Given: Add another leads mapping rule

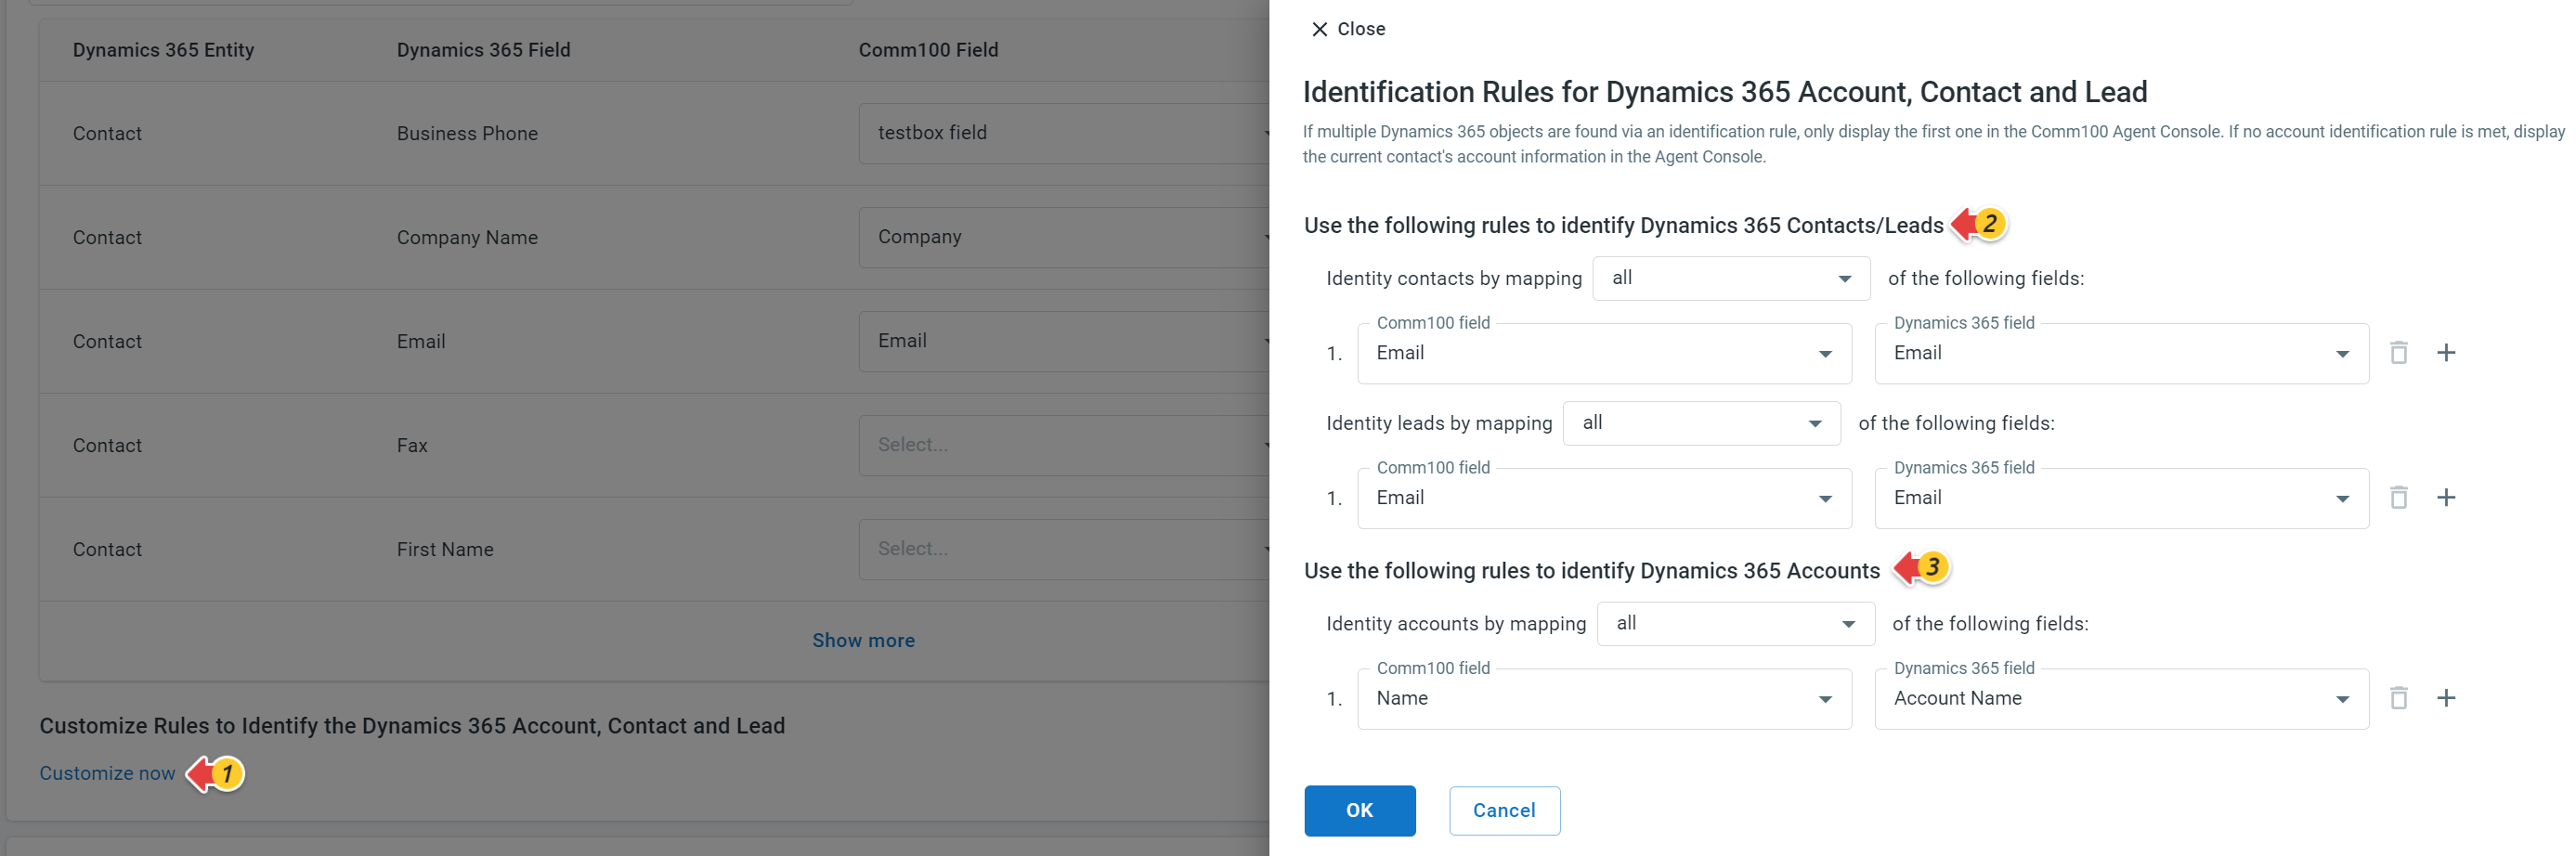Looking at the screenshot, I should pos(2446,498).
